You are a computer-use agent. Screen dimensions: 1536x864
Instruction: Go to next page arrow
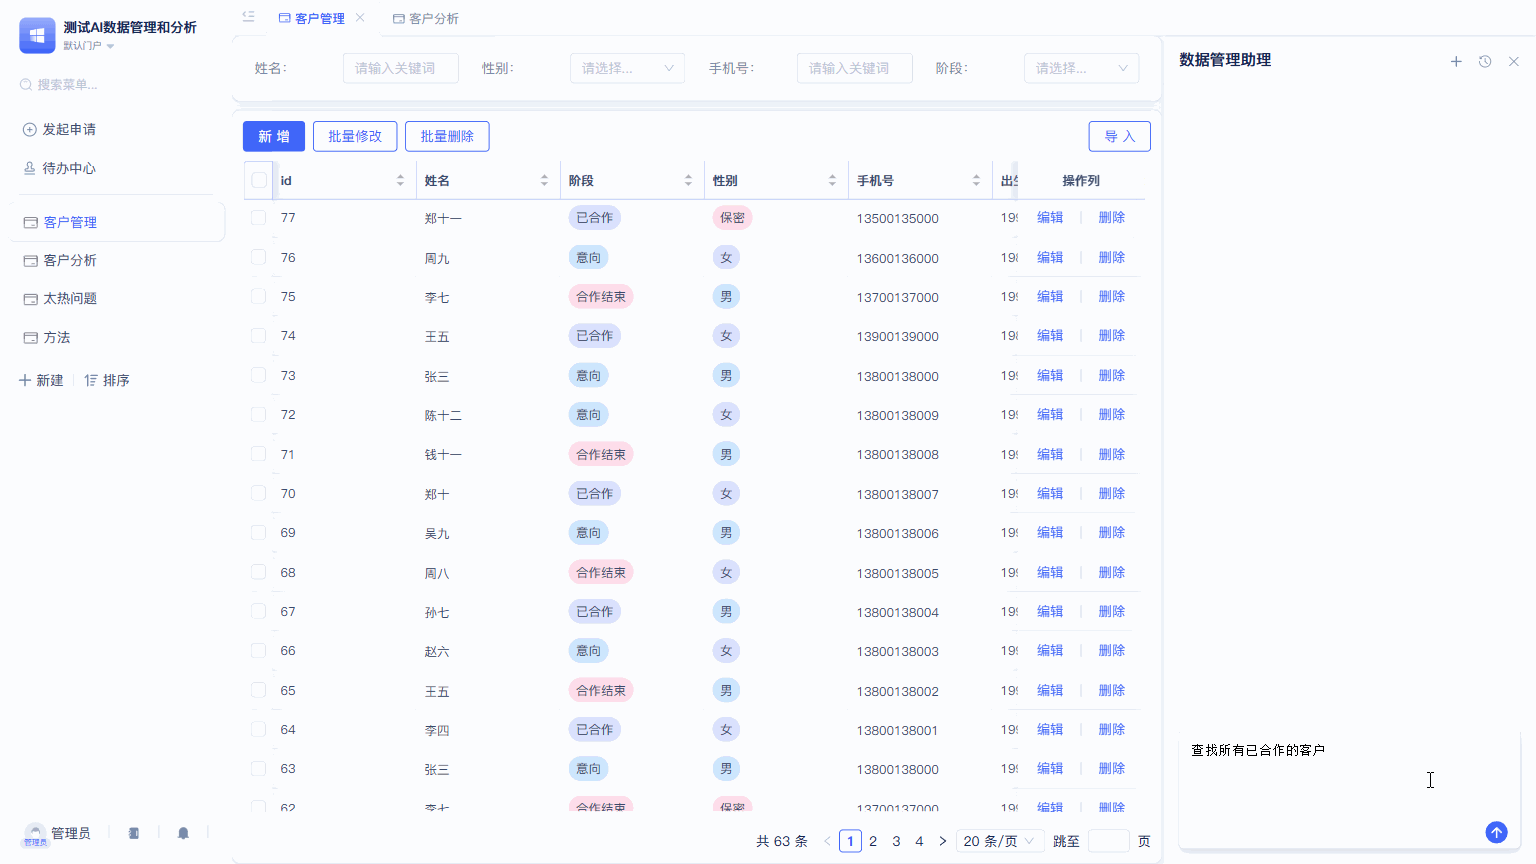[942, 841]
